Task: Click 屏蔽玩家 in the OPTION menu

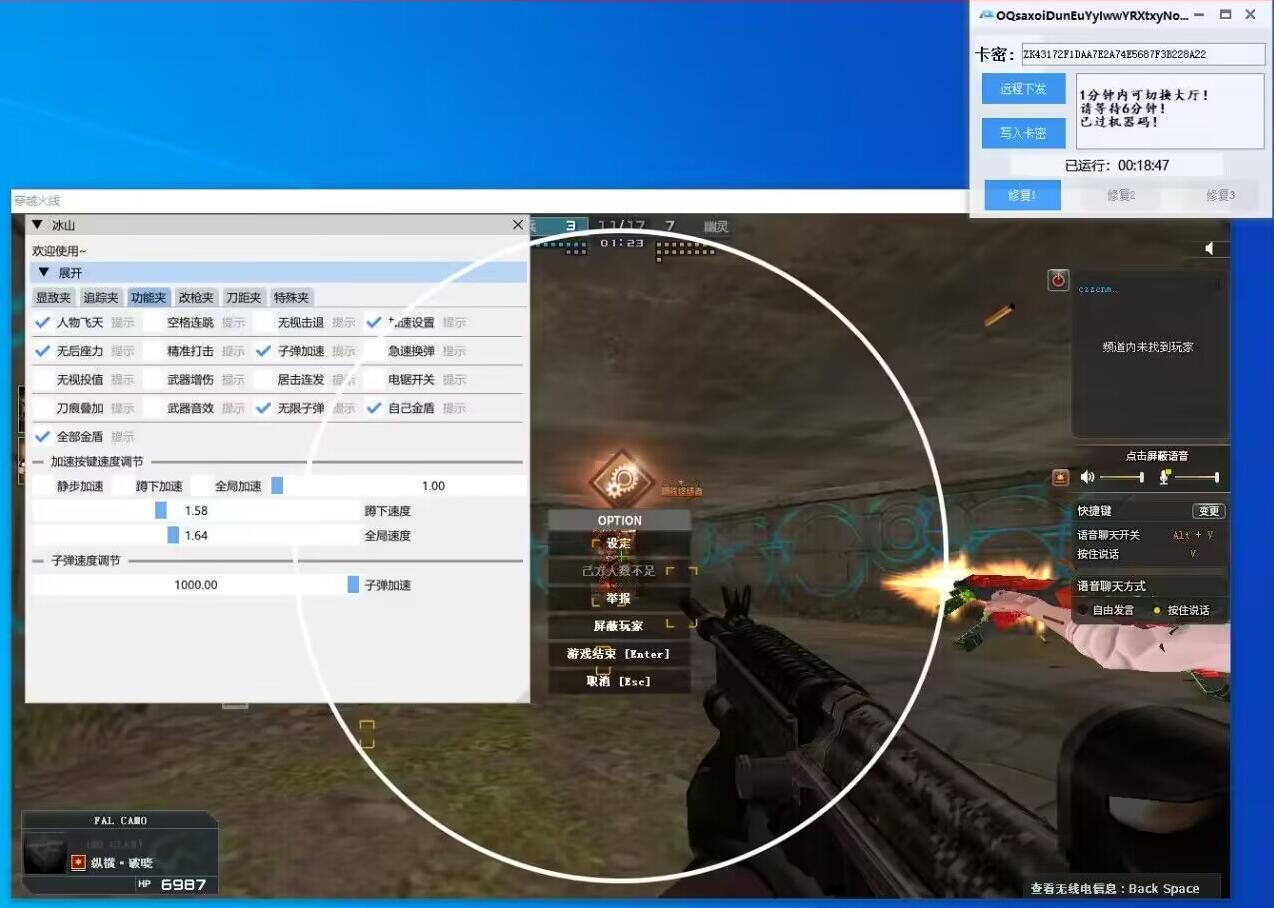Action: click(618, 626)
